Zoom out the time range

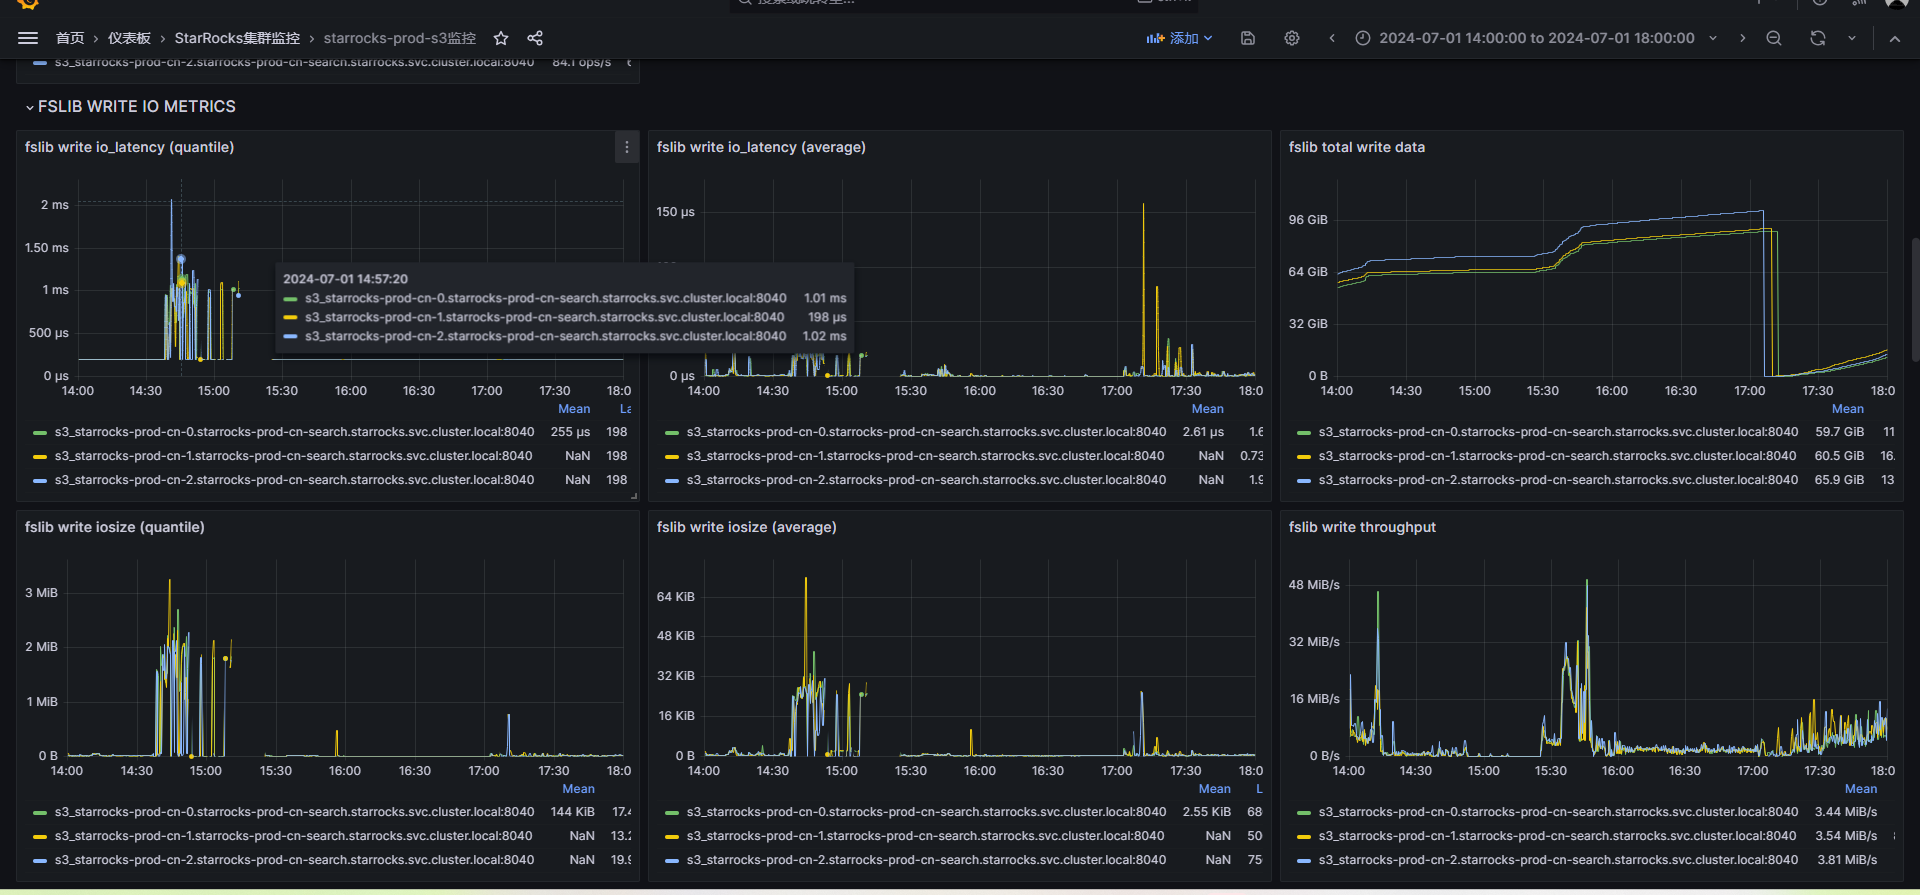1774,38
